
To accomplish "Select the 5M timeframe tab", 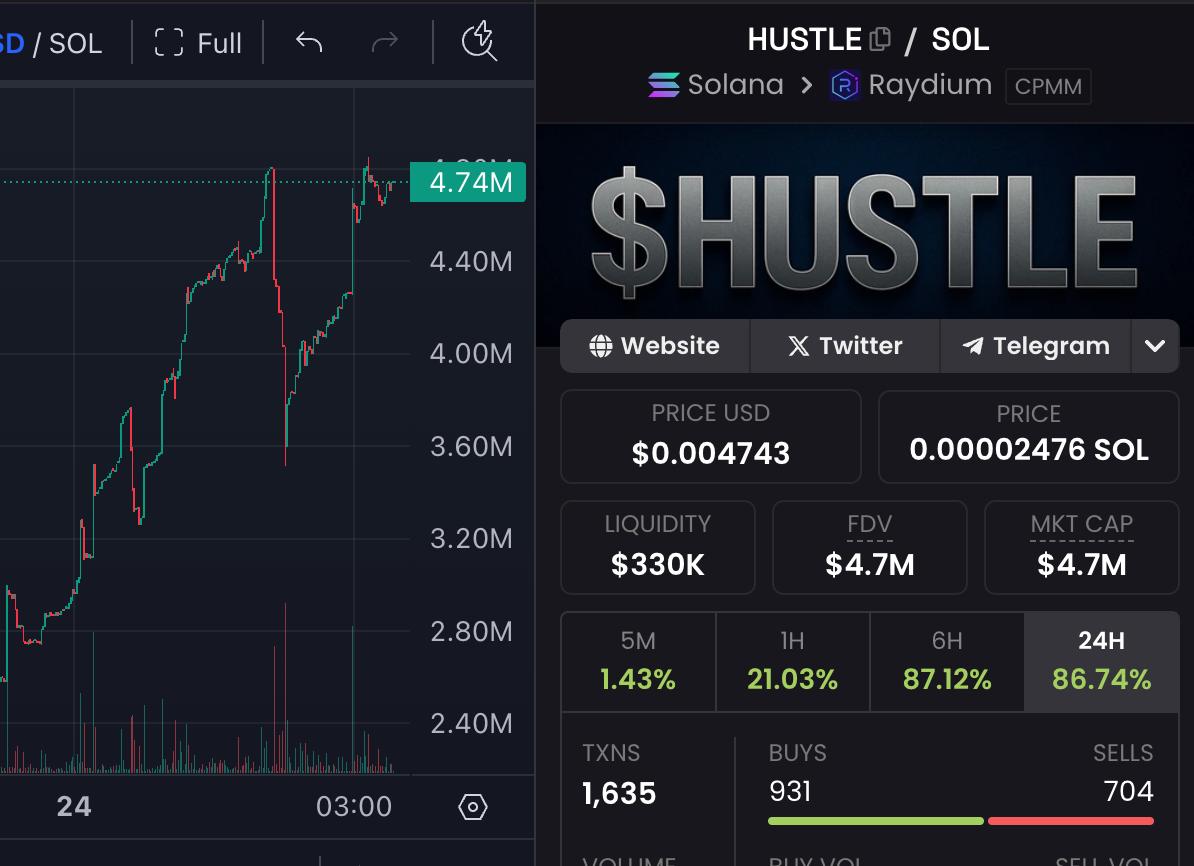I will point(638,661).
